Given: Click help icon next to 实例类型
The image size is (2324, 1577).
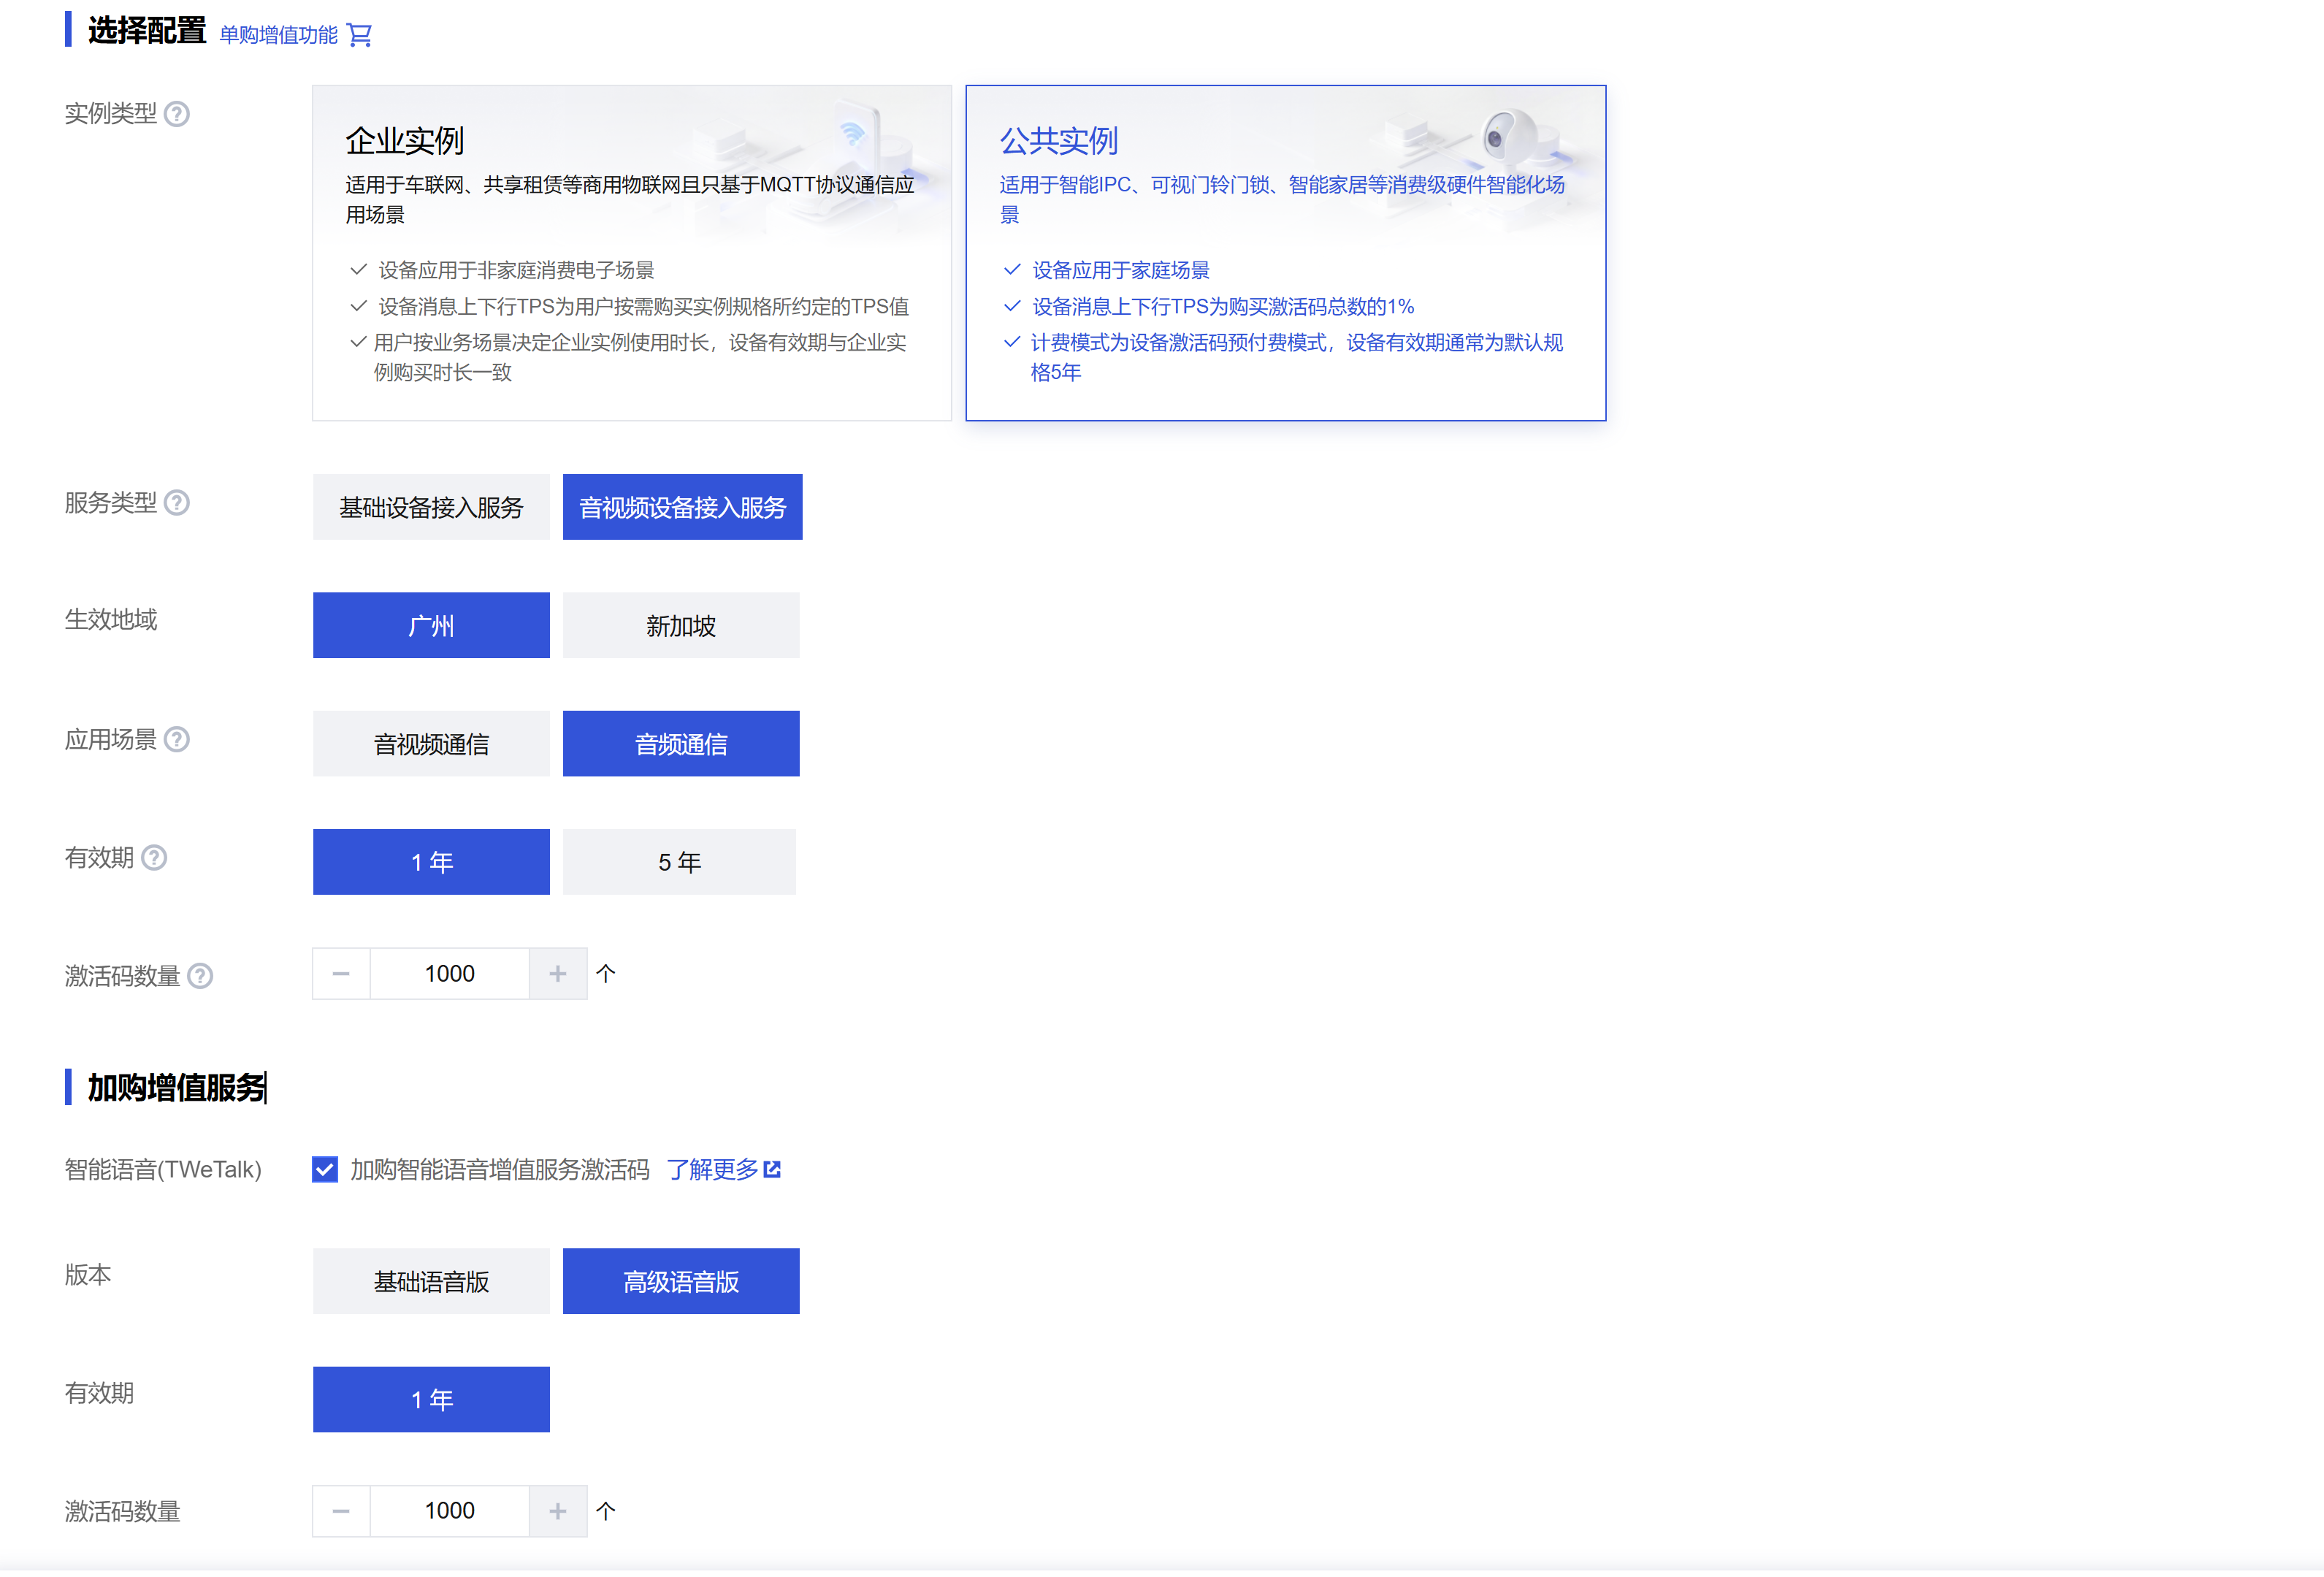Looking at the screenshot, I should point(177,114).
